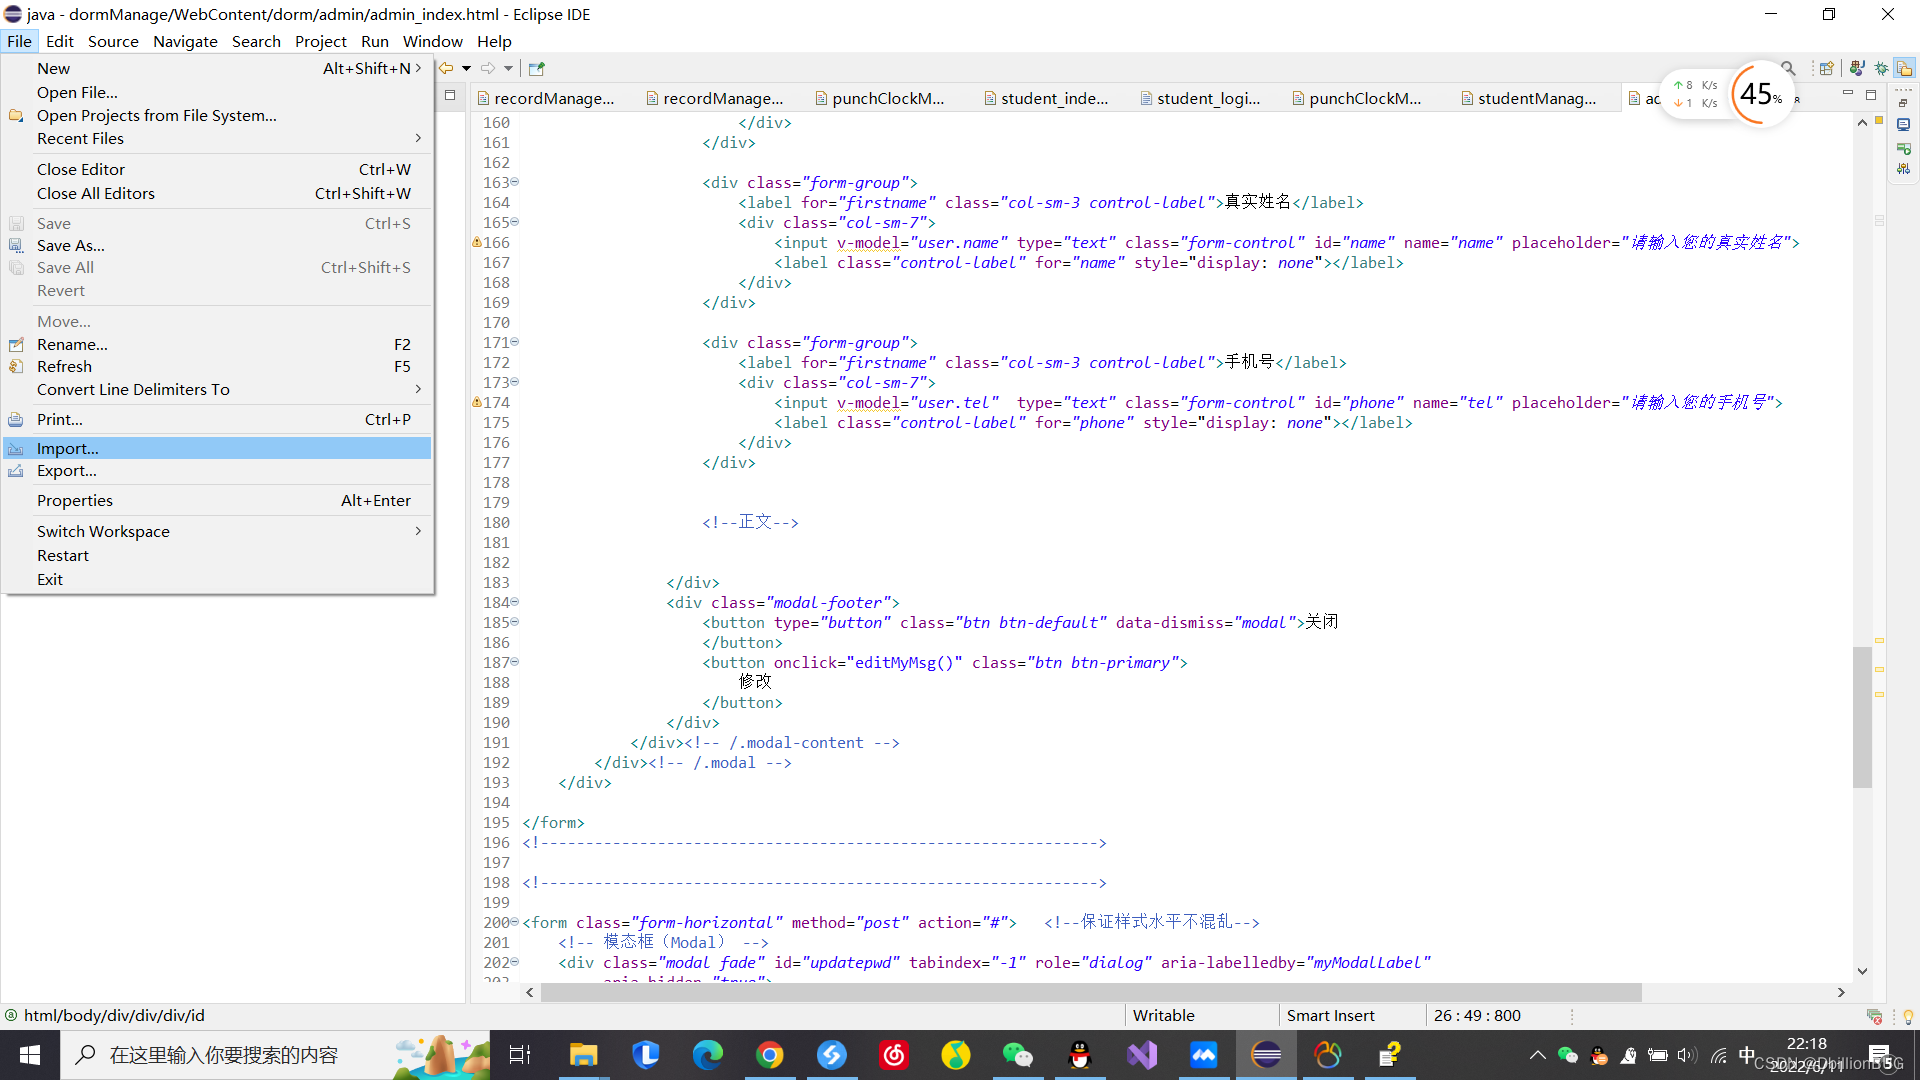Click the yellow overview ruler summary square
The height and width of the screenshot is (1080, 1920).
click(1879, 120)
